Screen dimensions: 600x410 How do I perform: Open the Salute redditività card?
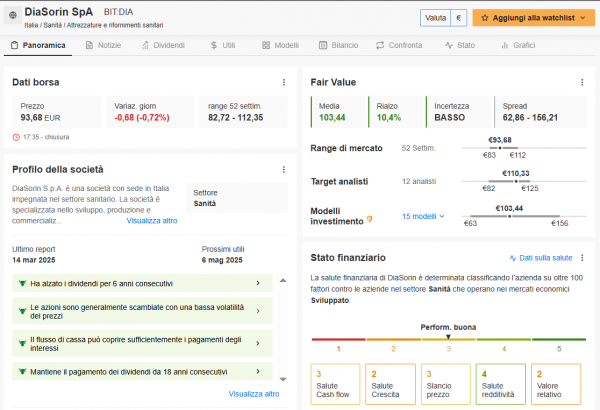pyautogui.click(x=501, y=384)
